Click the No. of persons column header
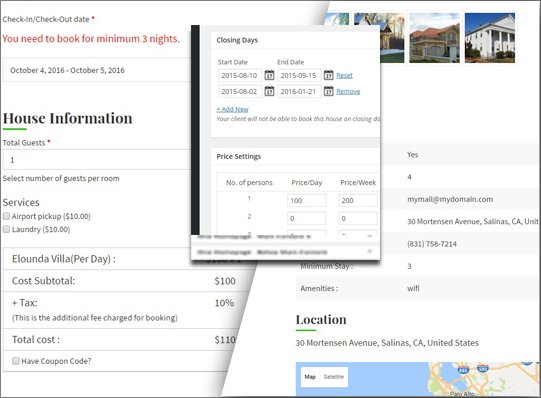This screenshot has height=398, width=541. (249, 182)
